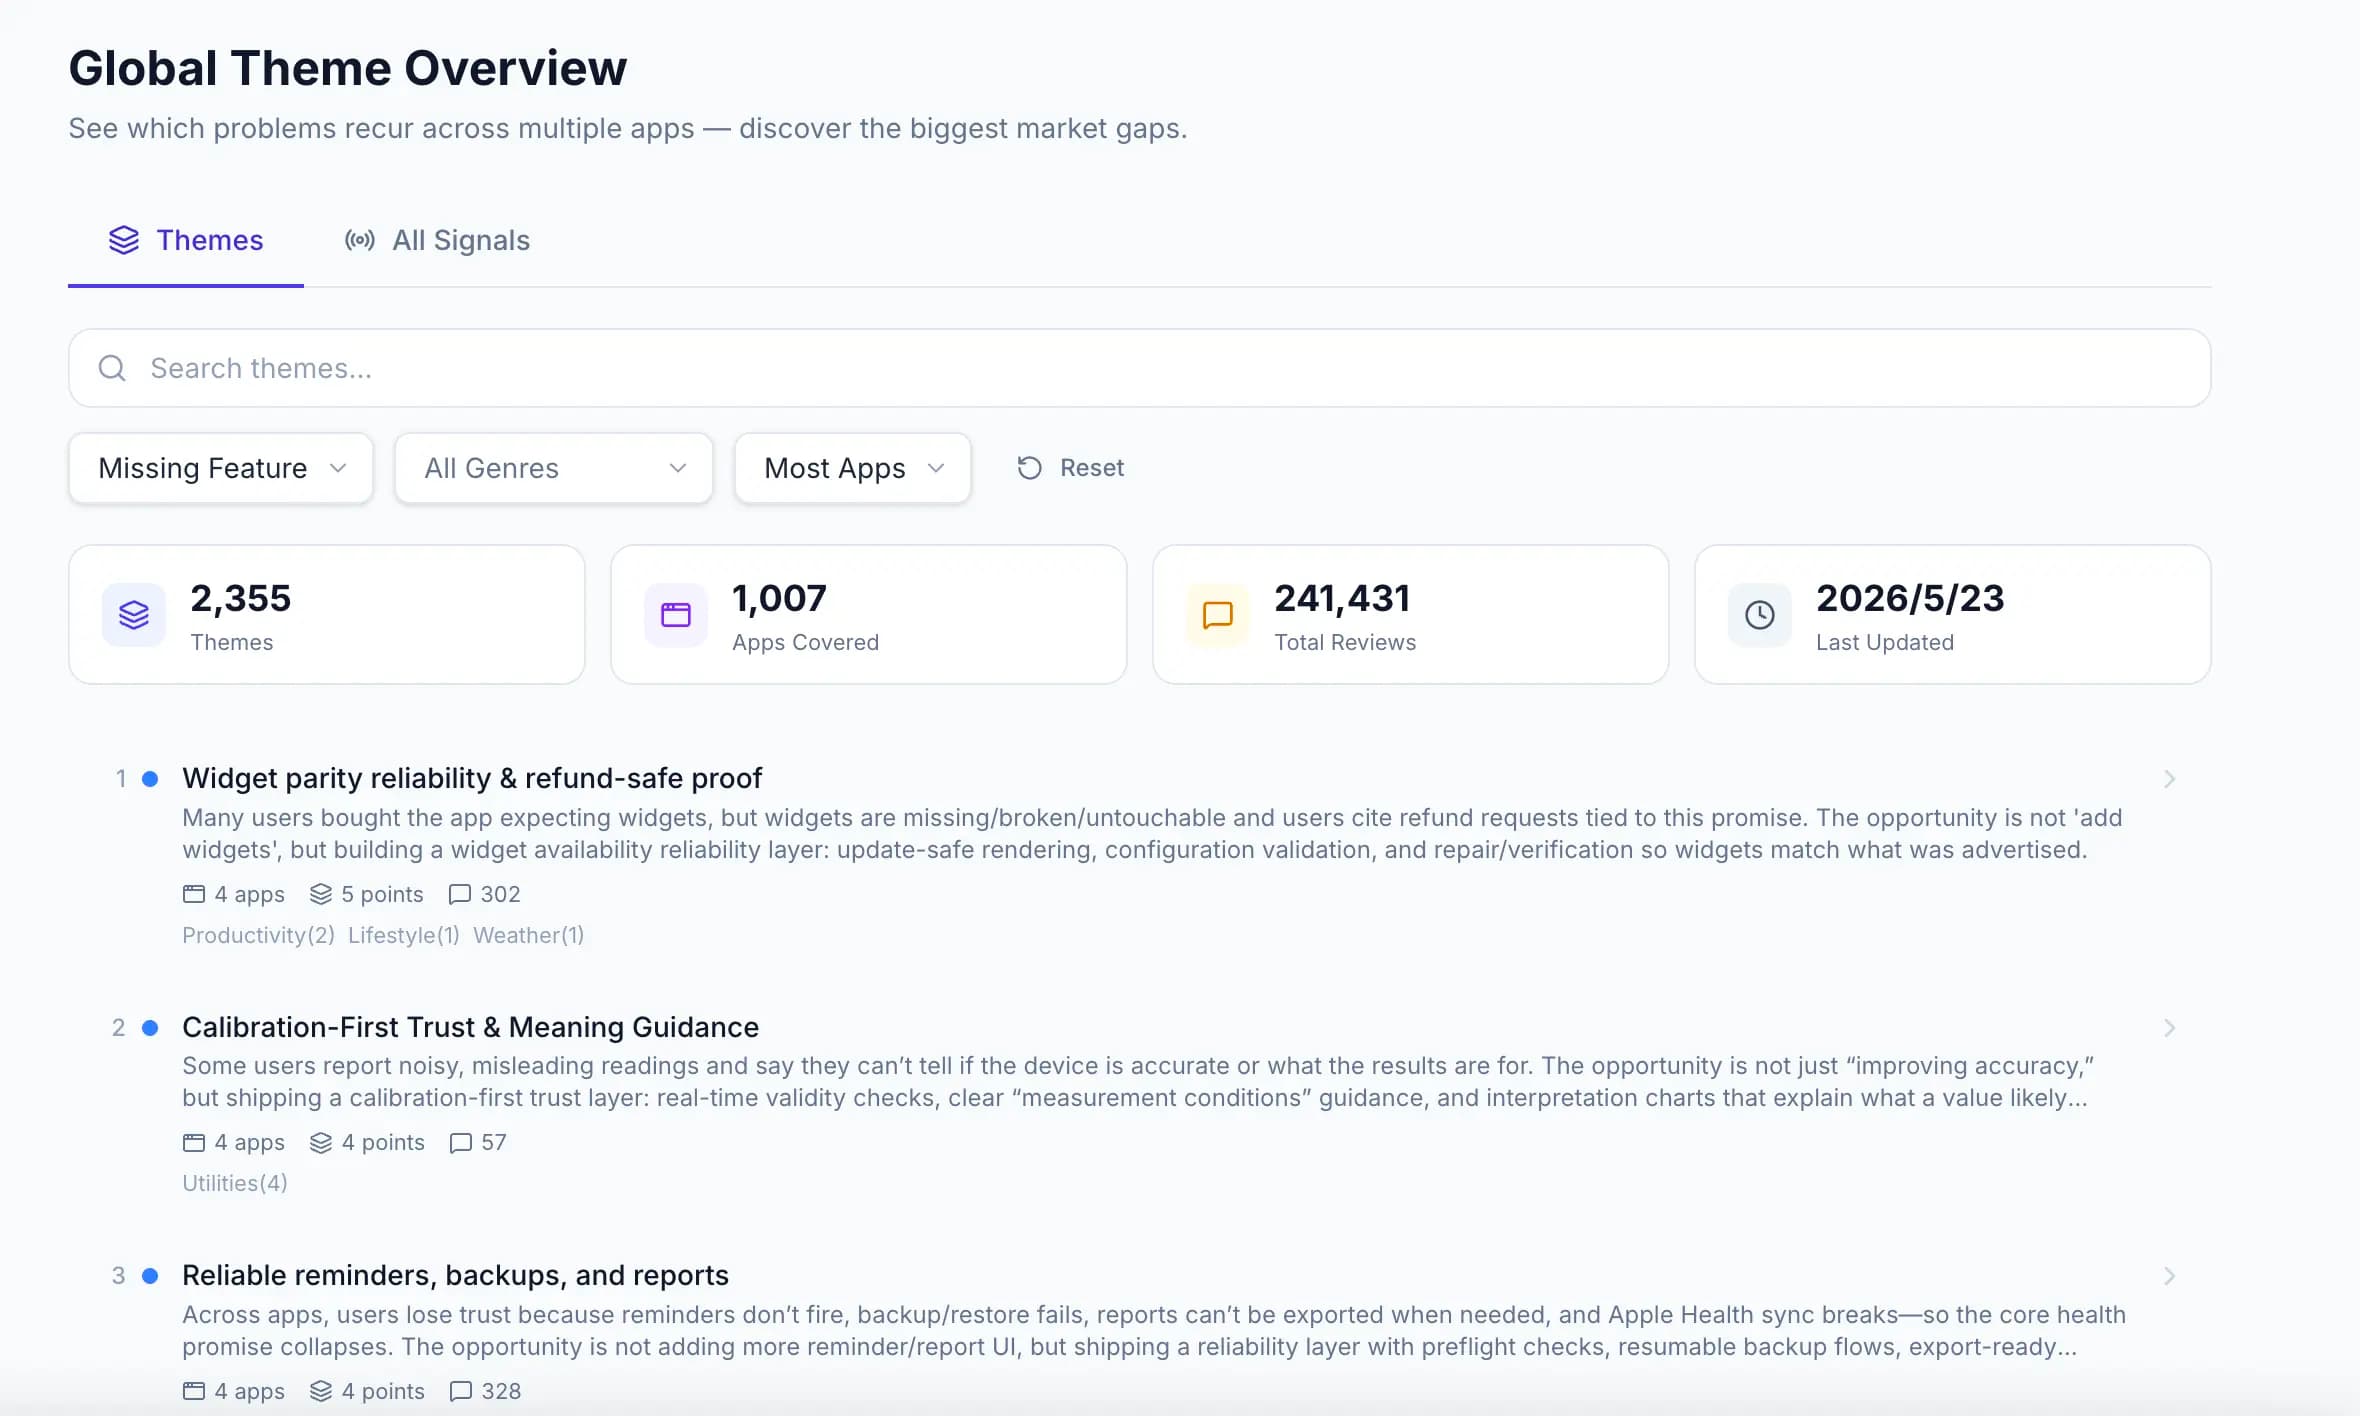Expand the Reliable reminders theme chevron
2360x1416 pixels.
2169,1276
